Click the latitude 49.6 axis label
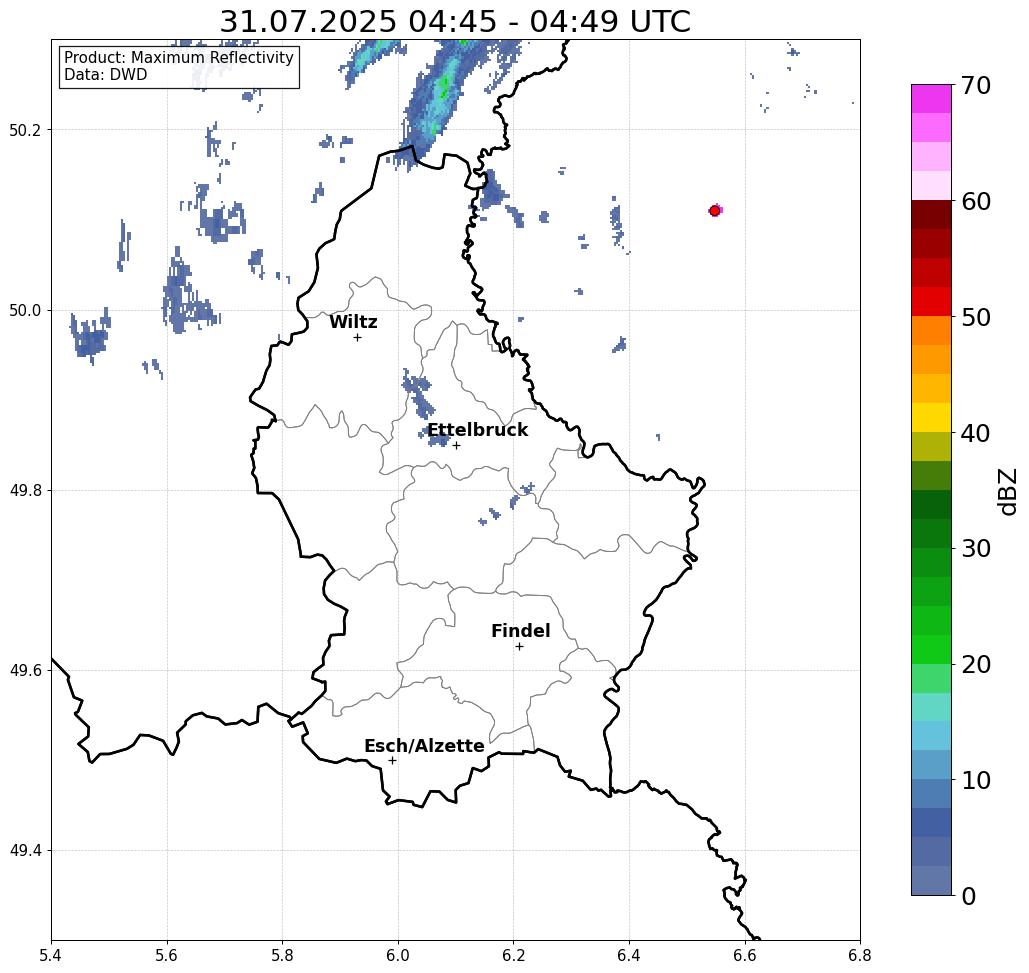This screenshot has height=973, width=1029. coord(25,671)
